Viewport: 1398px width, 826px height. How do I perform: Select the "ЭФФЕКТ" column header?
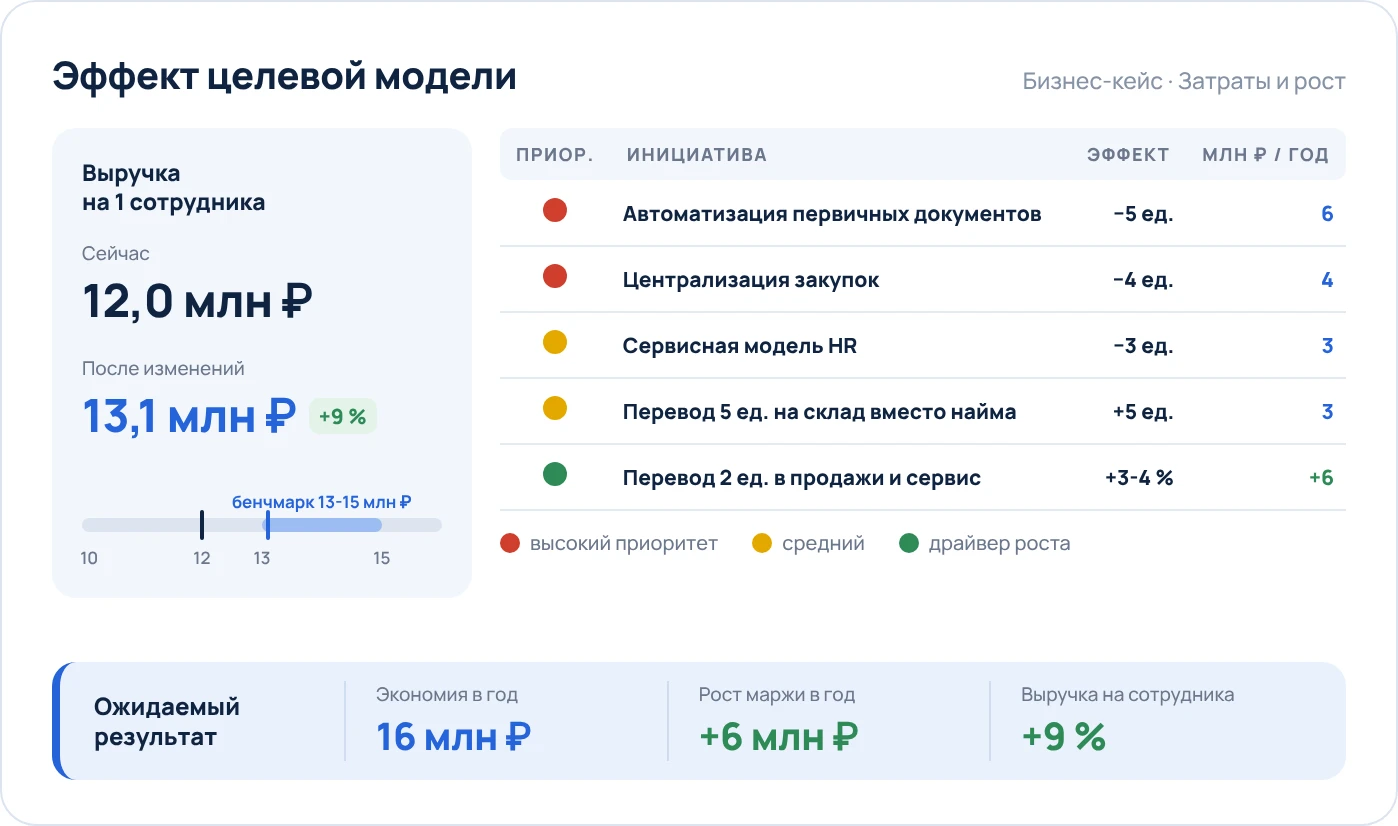point(1128,155)
